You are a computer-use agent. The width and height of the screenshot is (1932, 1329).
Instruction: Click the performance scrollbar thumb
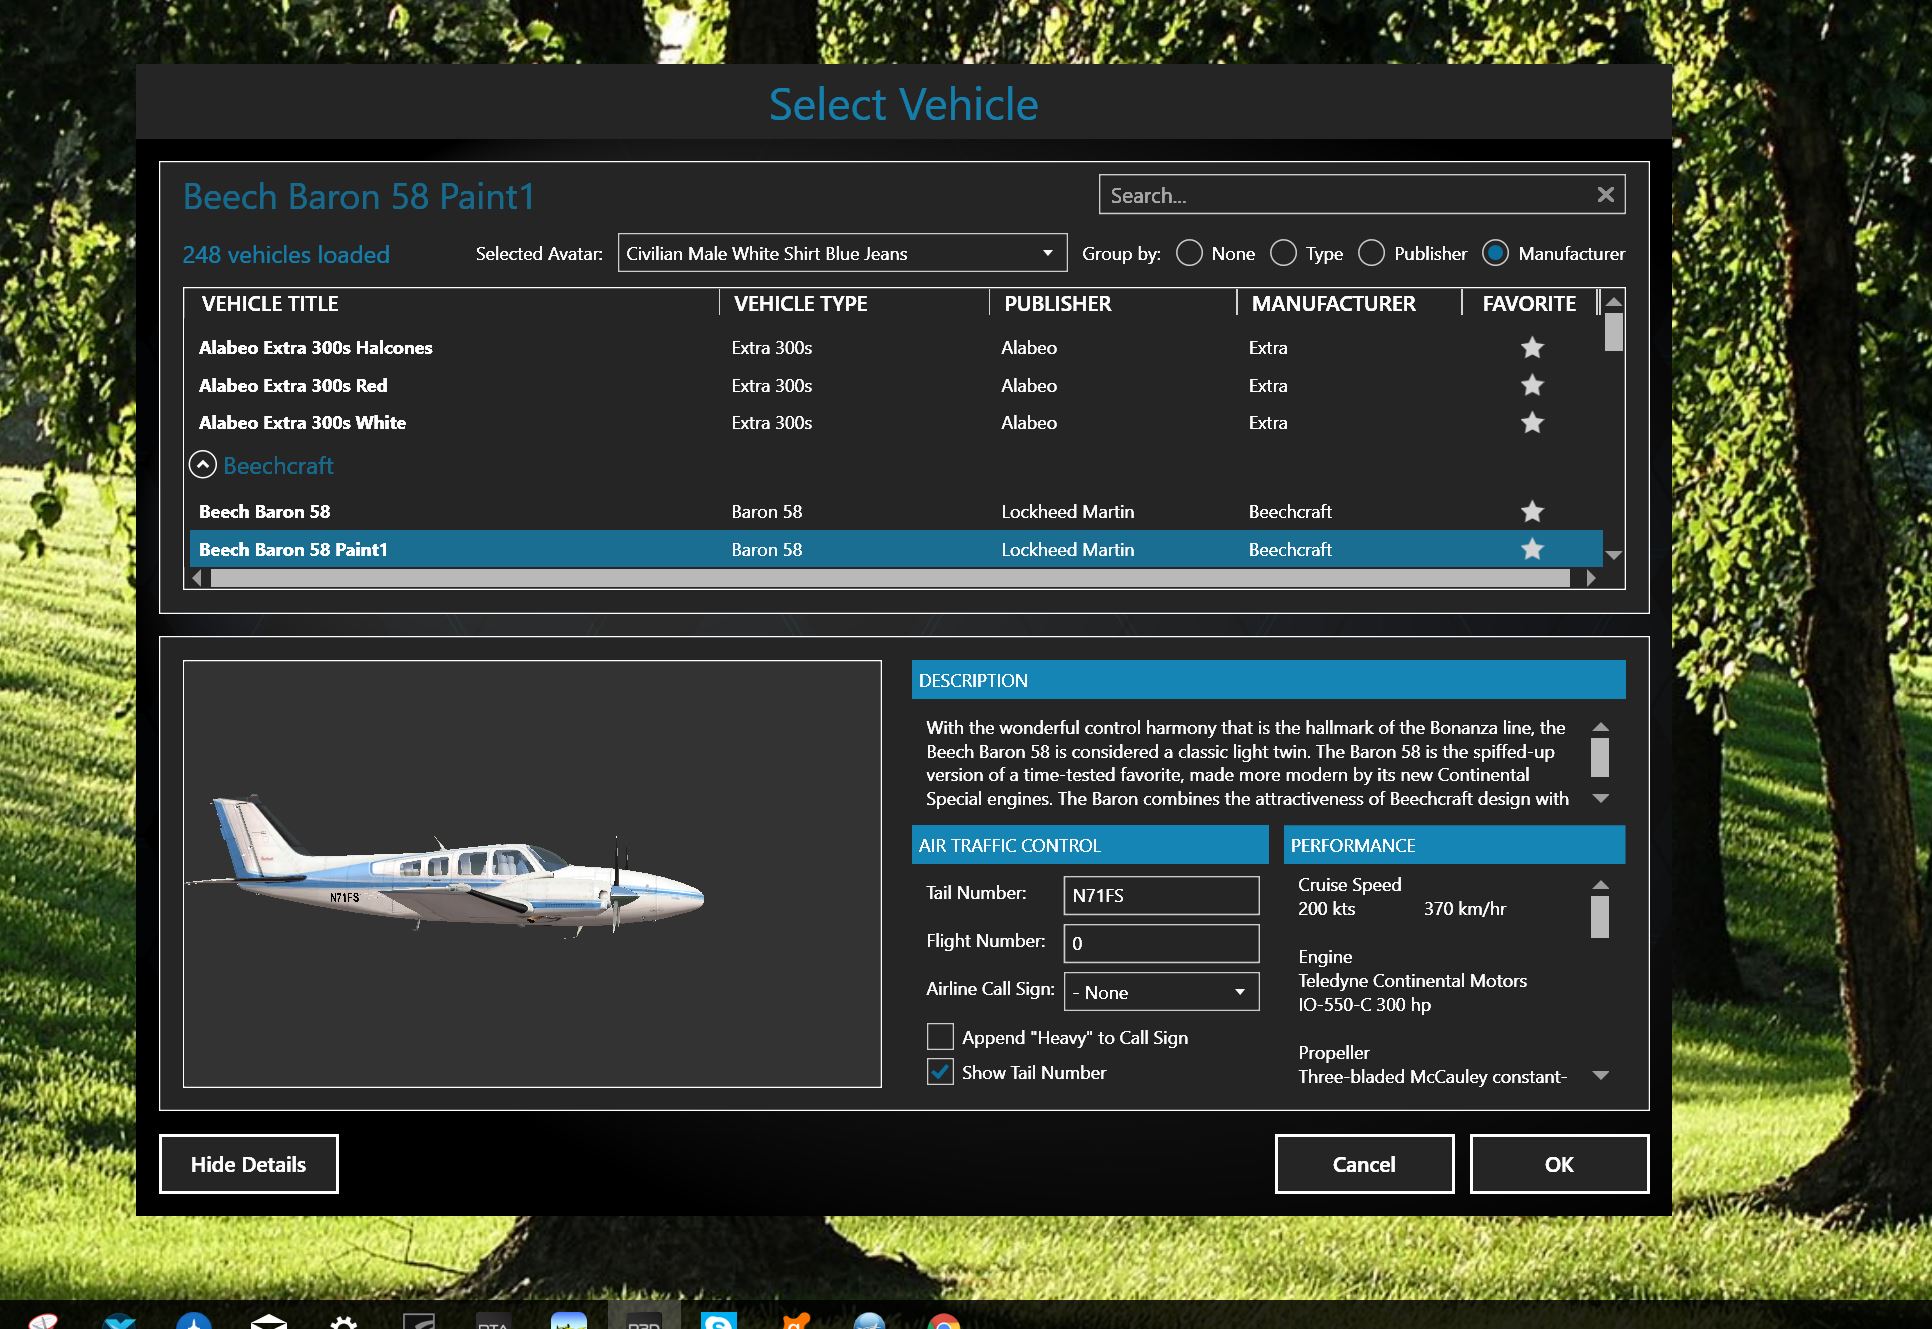(1600, 916)
